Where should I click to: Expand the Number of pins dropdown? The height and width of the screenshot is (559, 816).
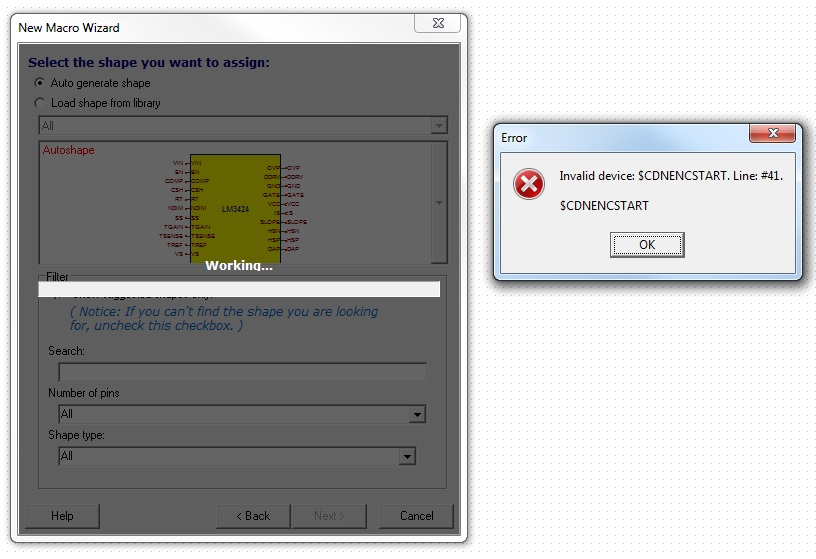coord(417,414)
